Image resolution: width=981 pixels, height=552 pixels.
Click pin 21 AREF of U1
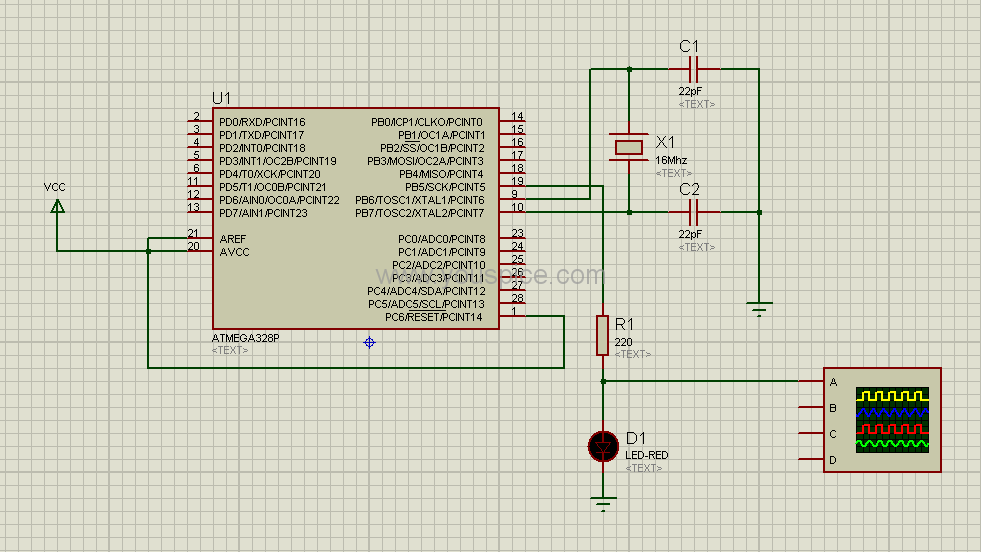tap(200, 237)
